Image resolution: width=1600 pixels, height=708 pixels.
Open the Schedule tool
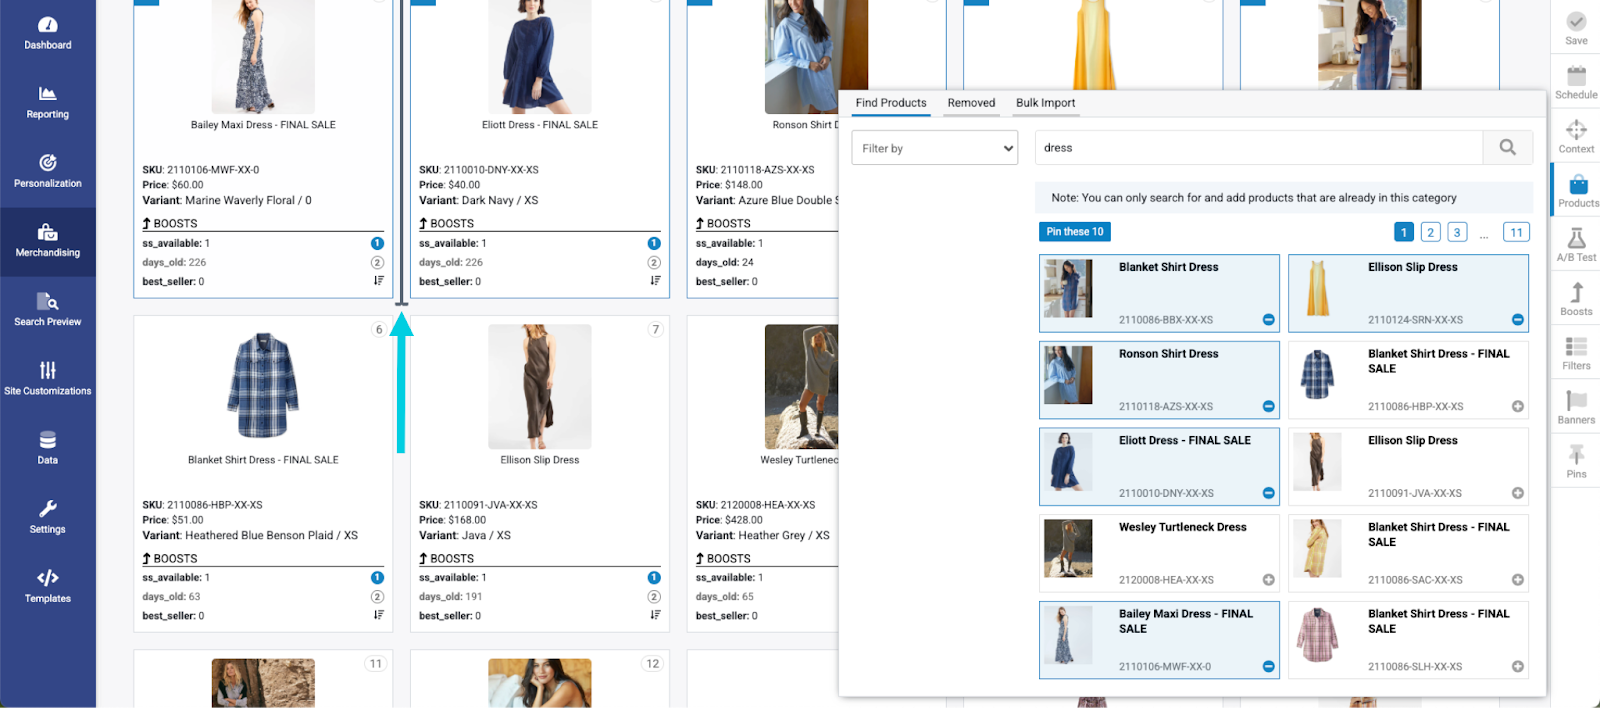coord(1576,82)
